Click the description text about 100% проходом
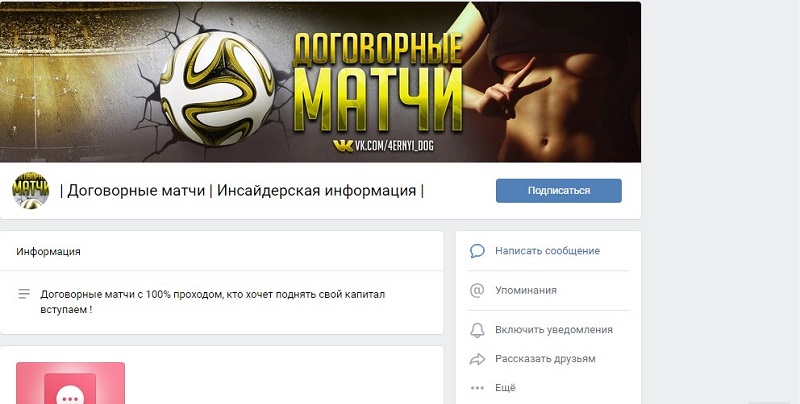 click(212, 302)
